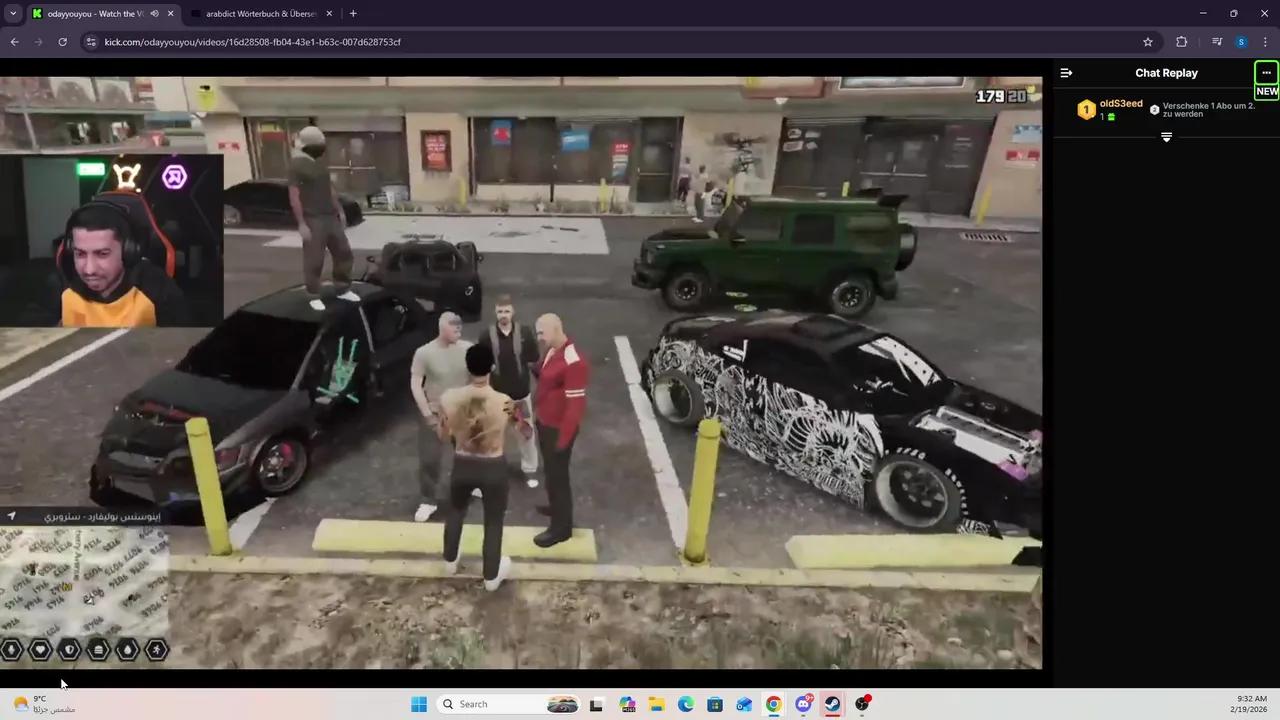
Task: Close the odayyouyou browser tab
Action: coord(170,14)
